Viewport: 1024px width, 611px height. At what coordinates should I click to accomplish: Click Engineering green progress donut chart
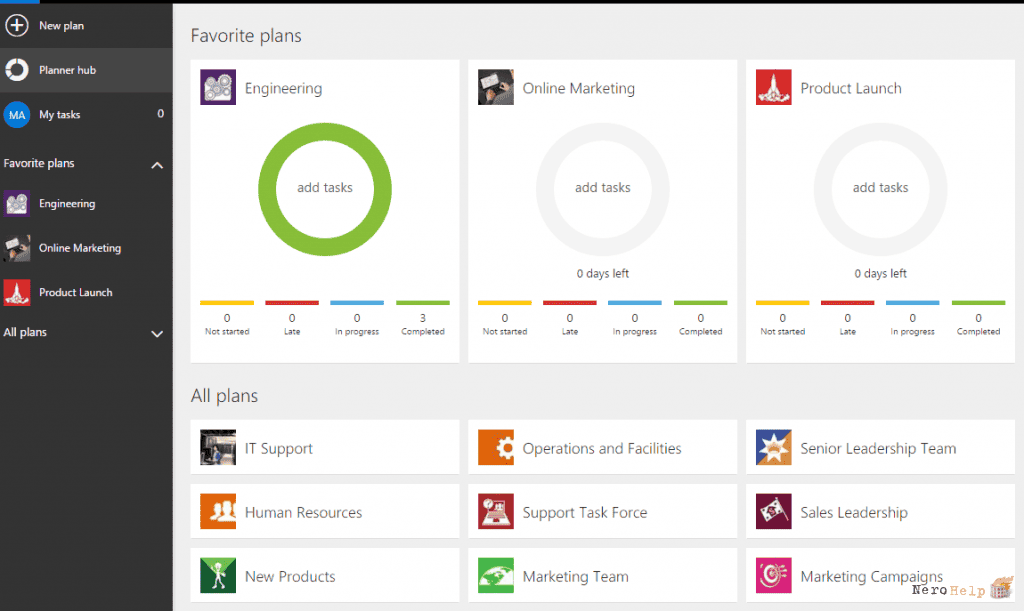(x=325, y=189)
